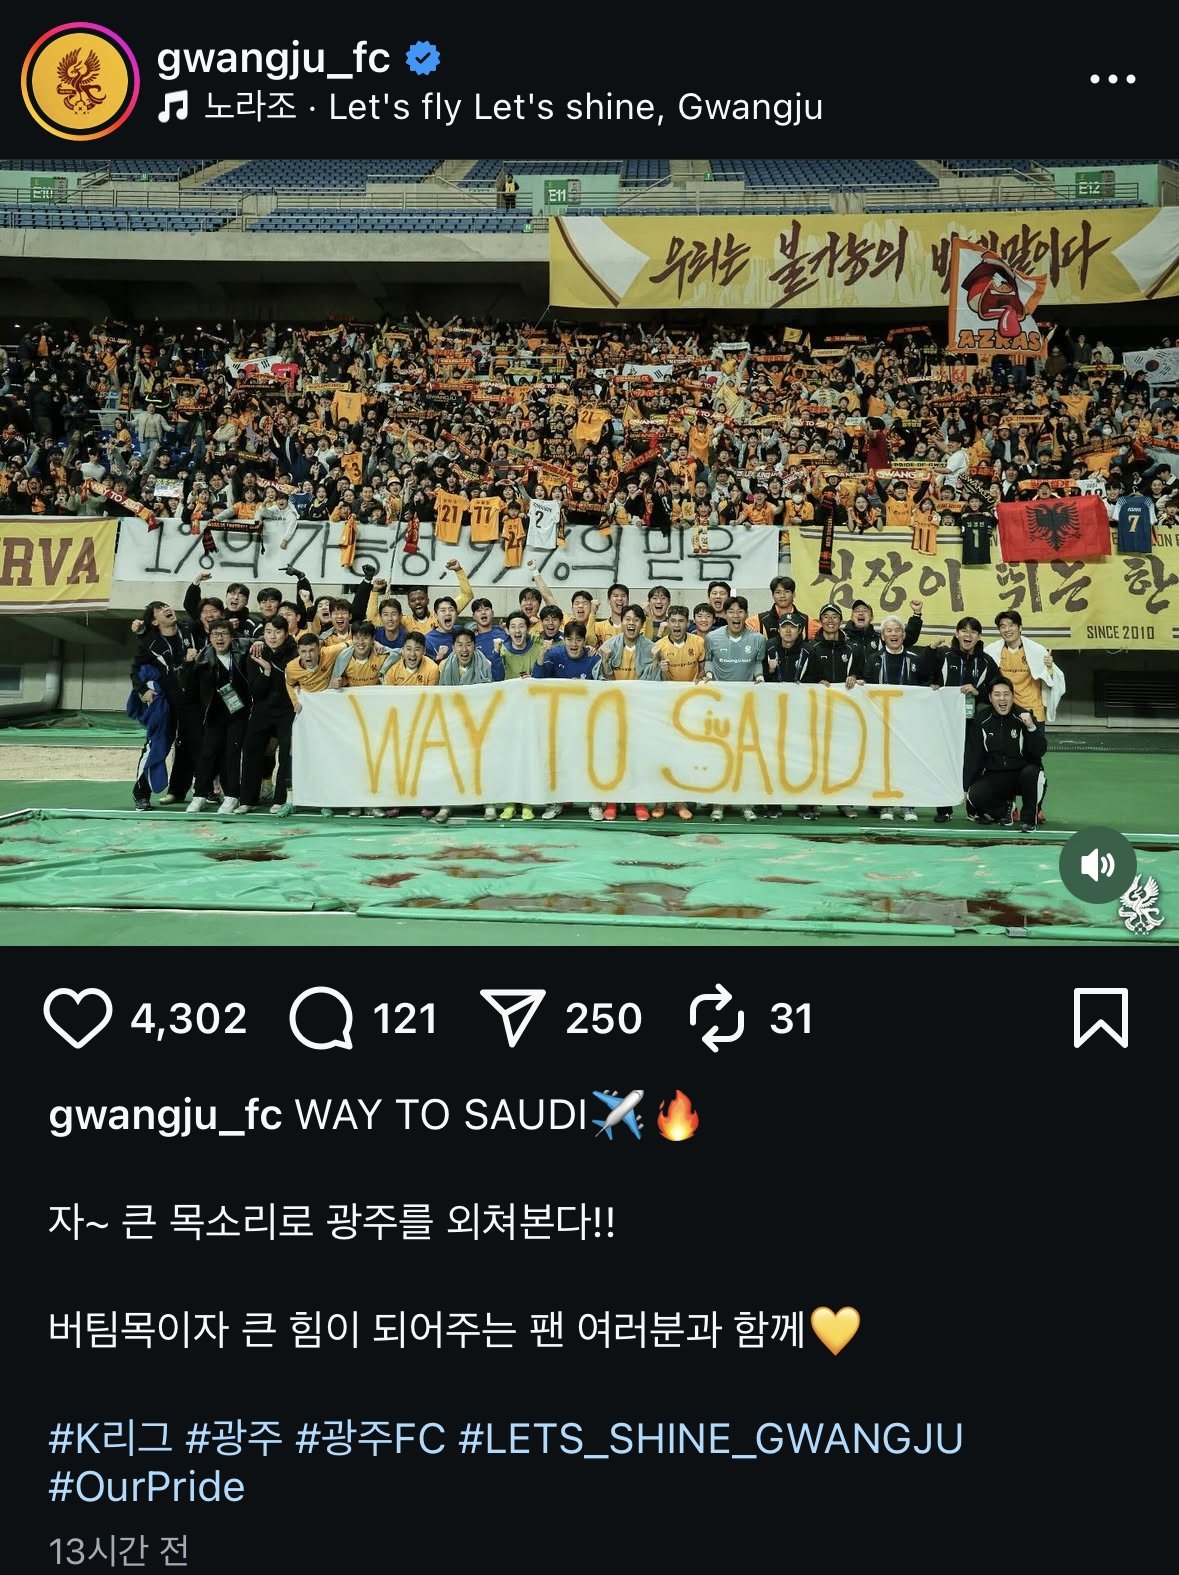The width and height of the screenshot is (1179, 1575).
Task: Save post with the bookmark icon
Action: coord(1101,1018)
